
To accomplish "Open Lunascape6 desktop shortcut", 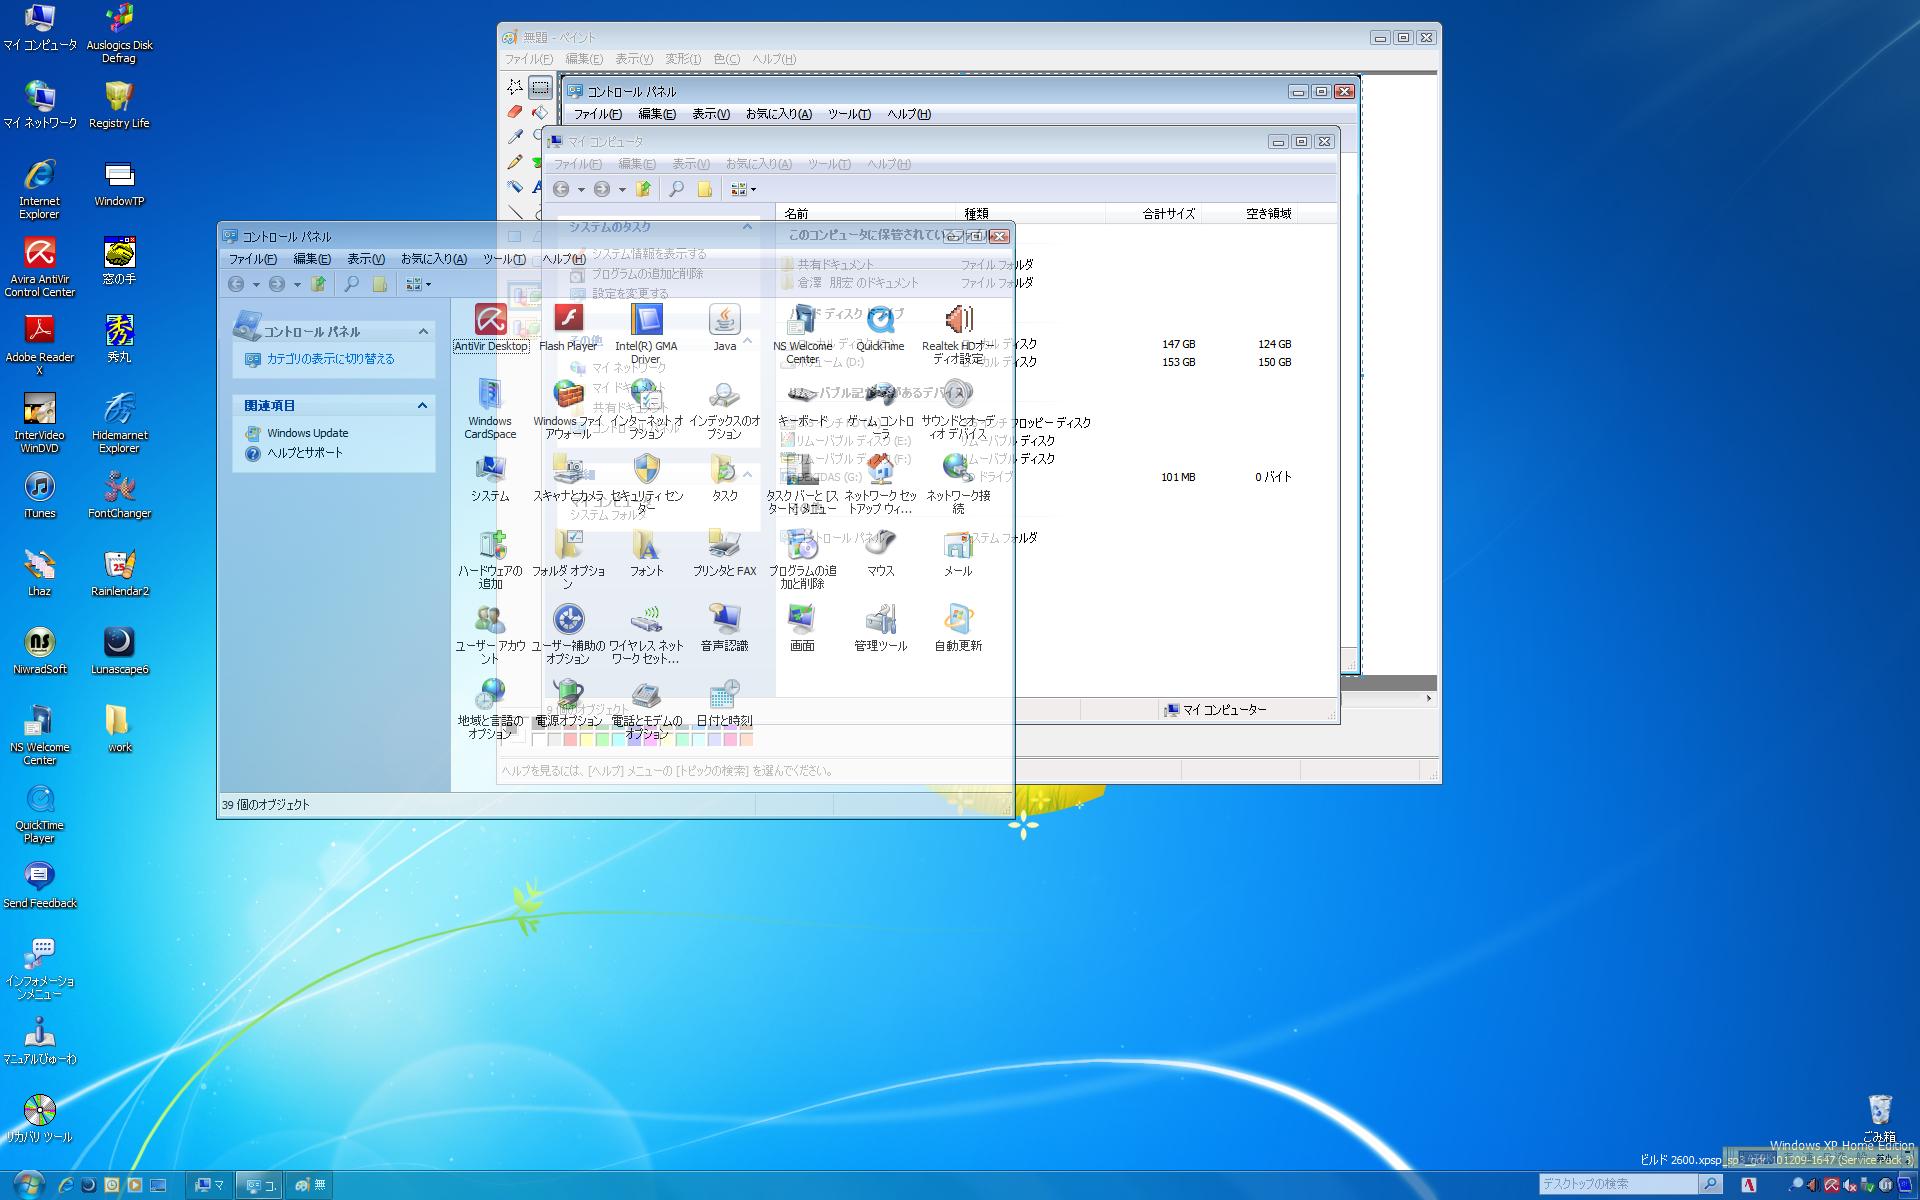I will pos(119,651).
